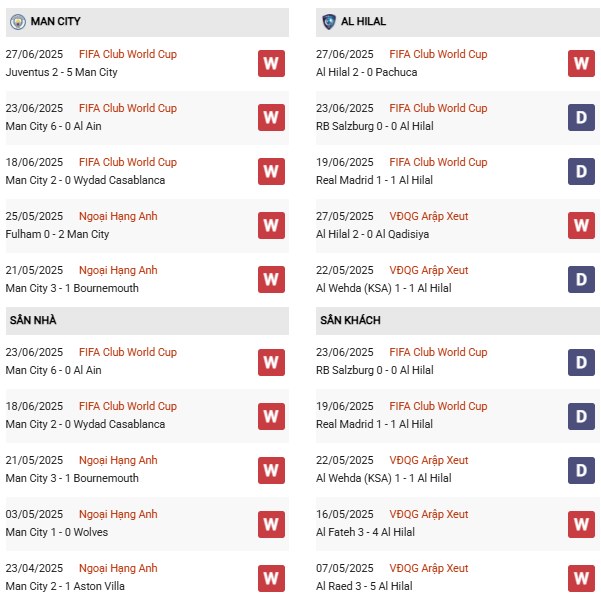Viewport: 601px width, 598px height.
Task: Open Ngoại Hạng Anh link dated 25/05/2025
Action: 118,216
